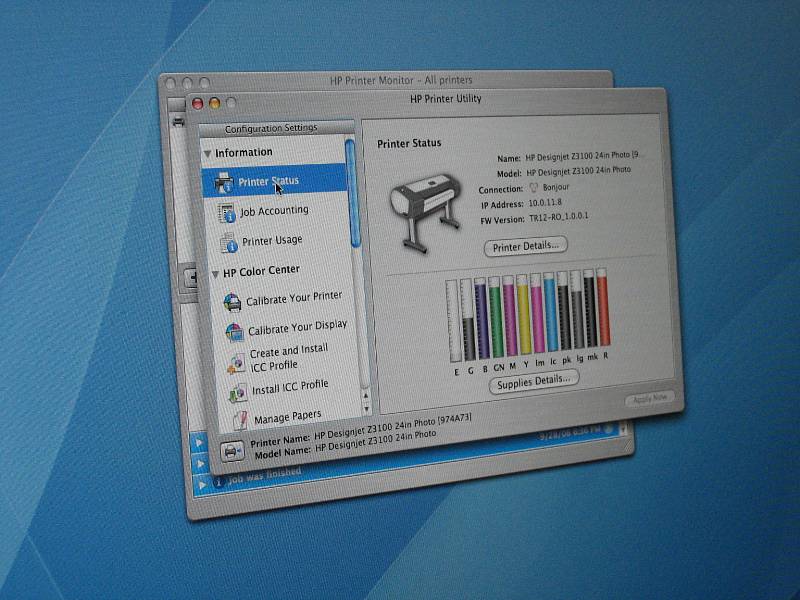Click the HP Printer Monitor - All printers title
Image resolution: width=800 pixels, height=600 pixels.
pyautogui.click(x=401, y=80)
